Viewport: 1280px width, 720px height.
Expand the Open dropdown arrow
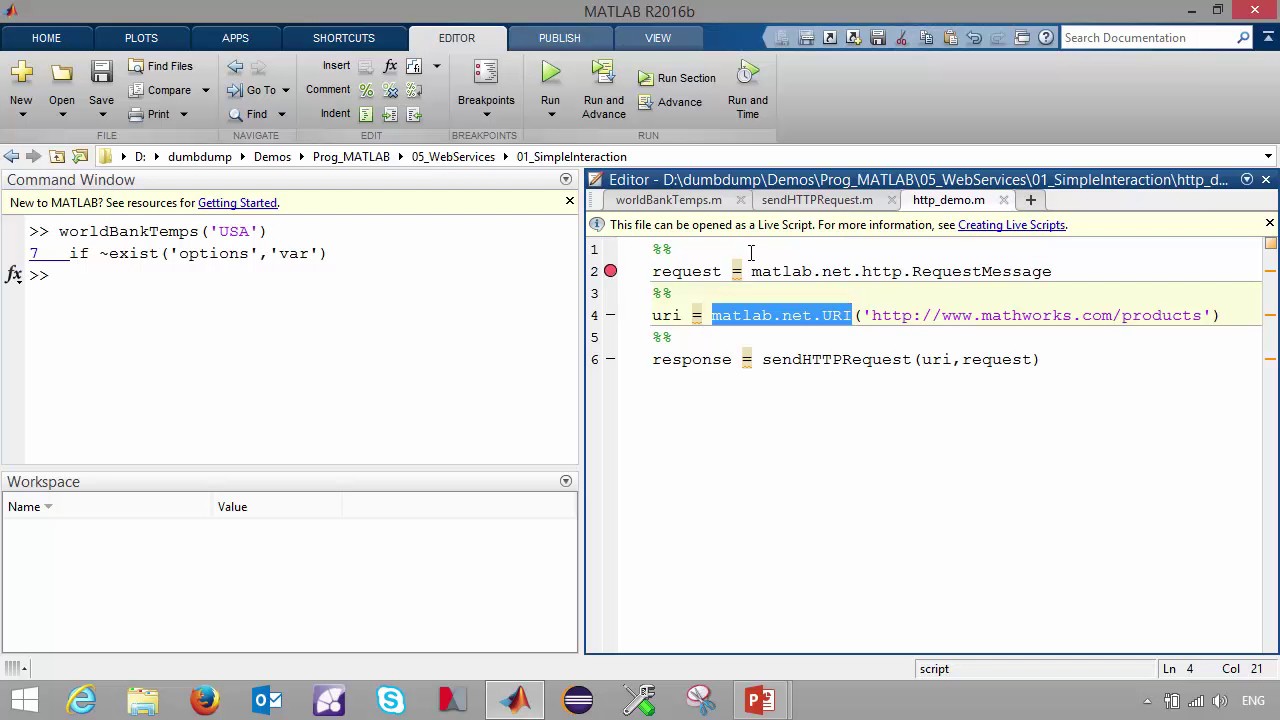(62, 114)
